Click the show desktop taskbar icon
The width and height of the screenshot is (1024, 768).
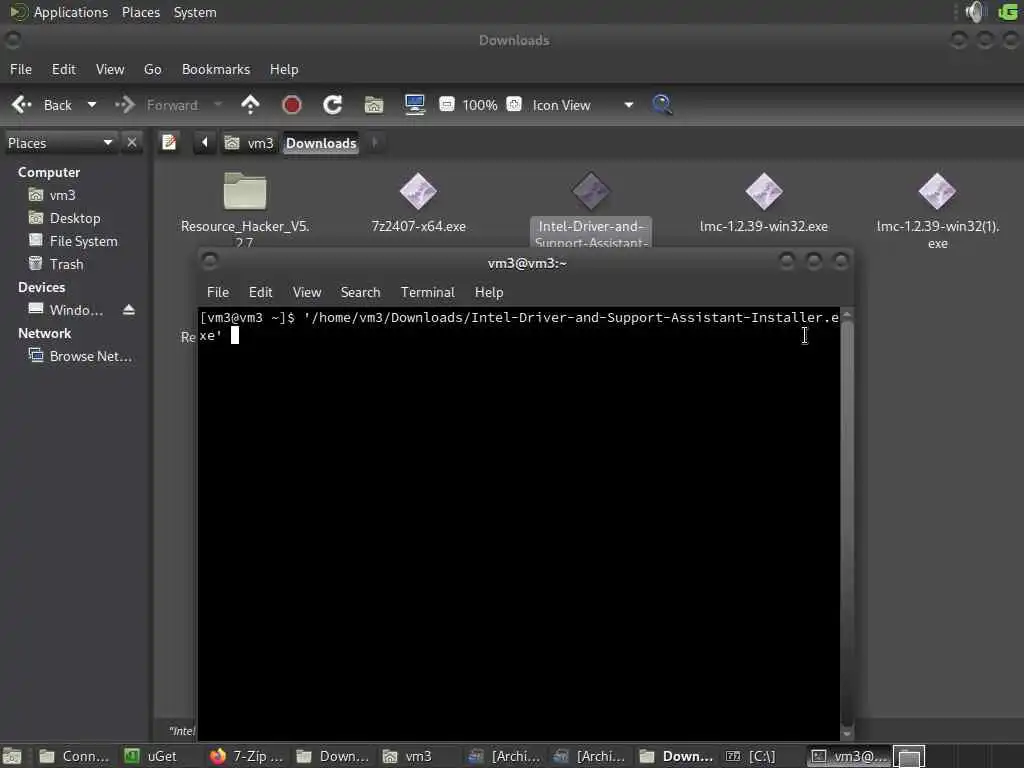point(12,757)
